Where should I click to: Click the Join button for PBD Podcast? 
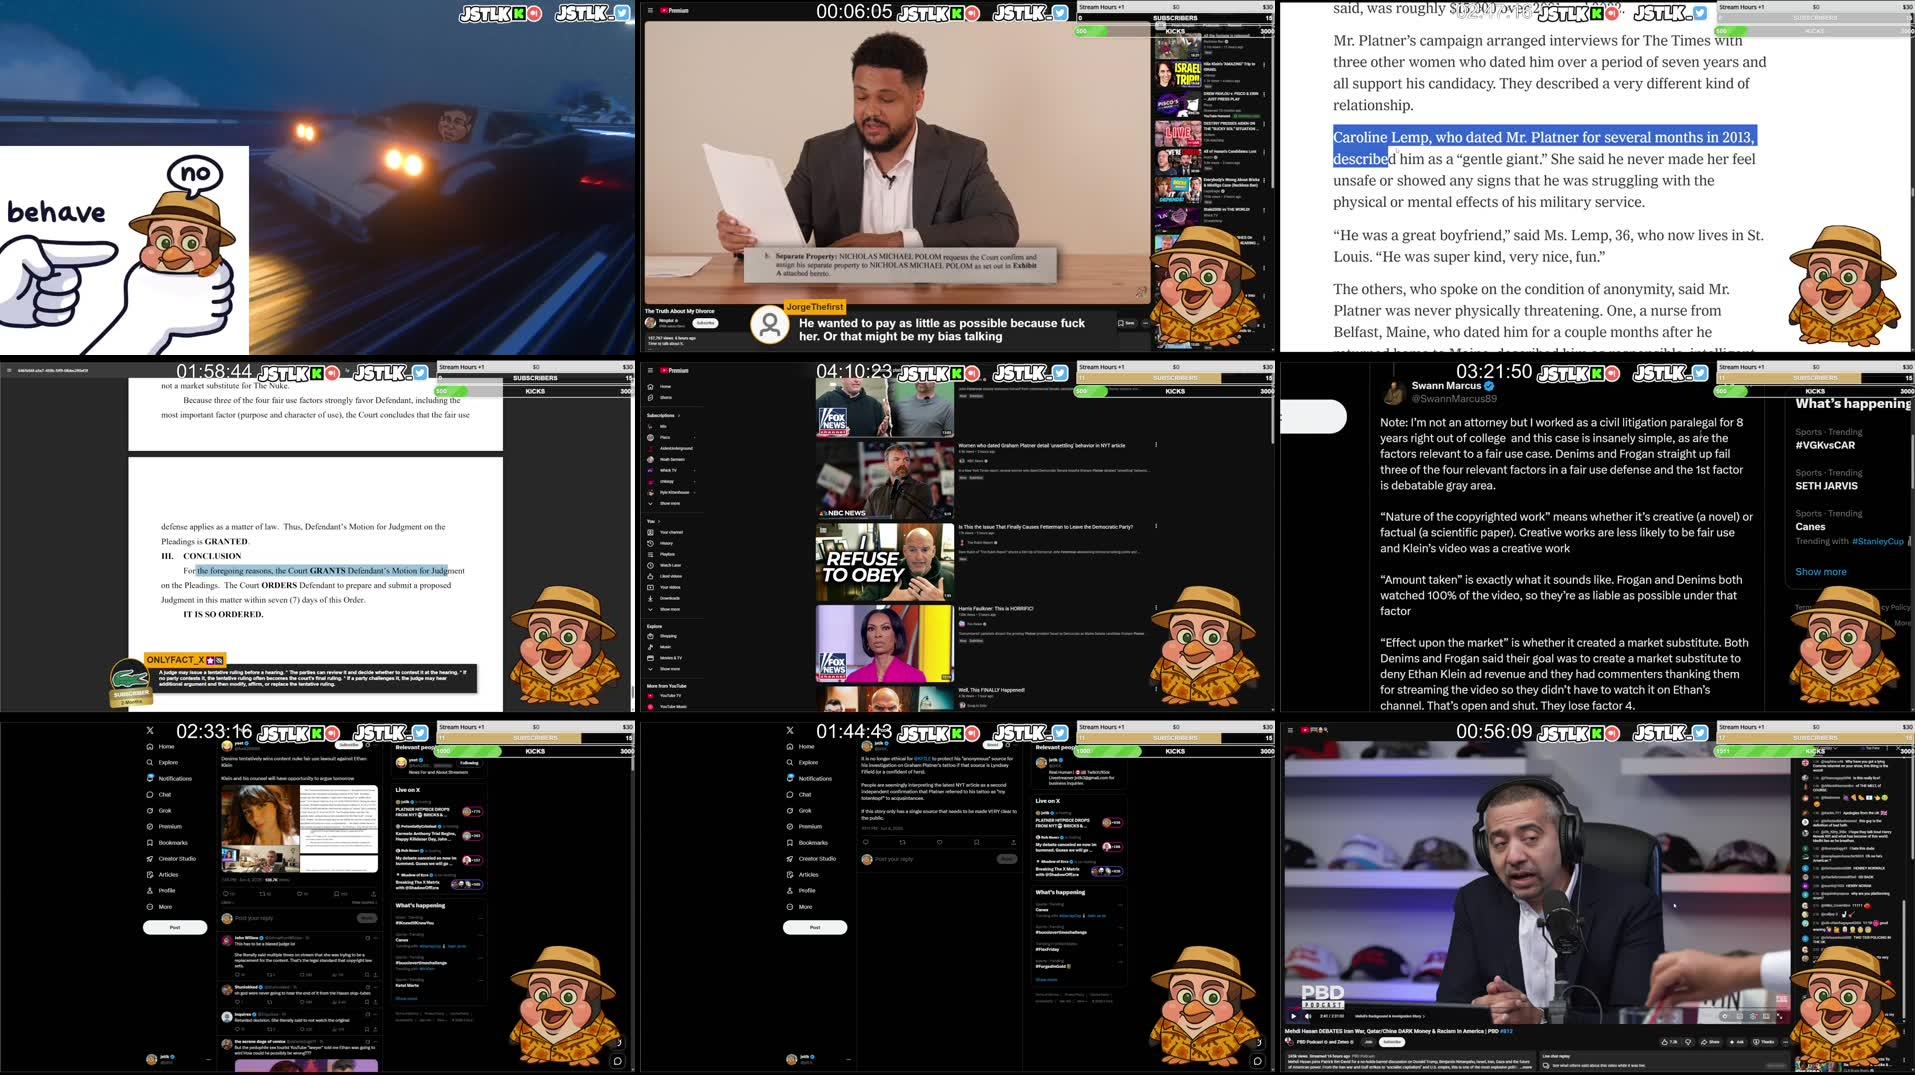(1369, 1042)
